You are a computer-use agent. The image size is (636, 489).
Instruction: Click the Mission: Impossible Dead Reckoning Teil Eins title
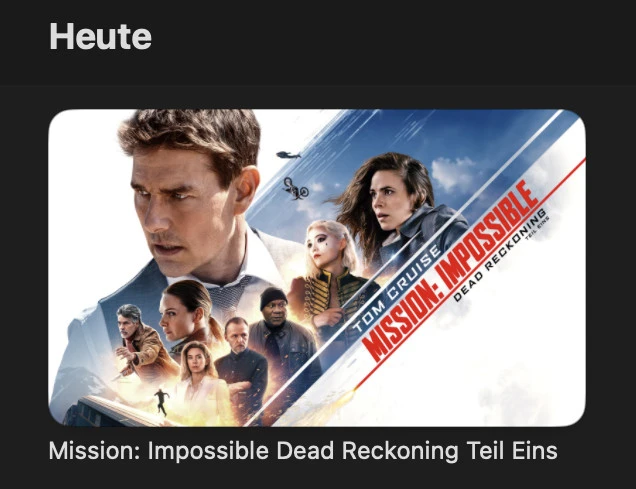coord(303,451)
